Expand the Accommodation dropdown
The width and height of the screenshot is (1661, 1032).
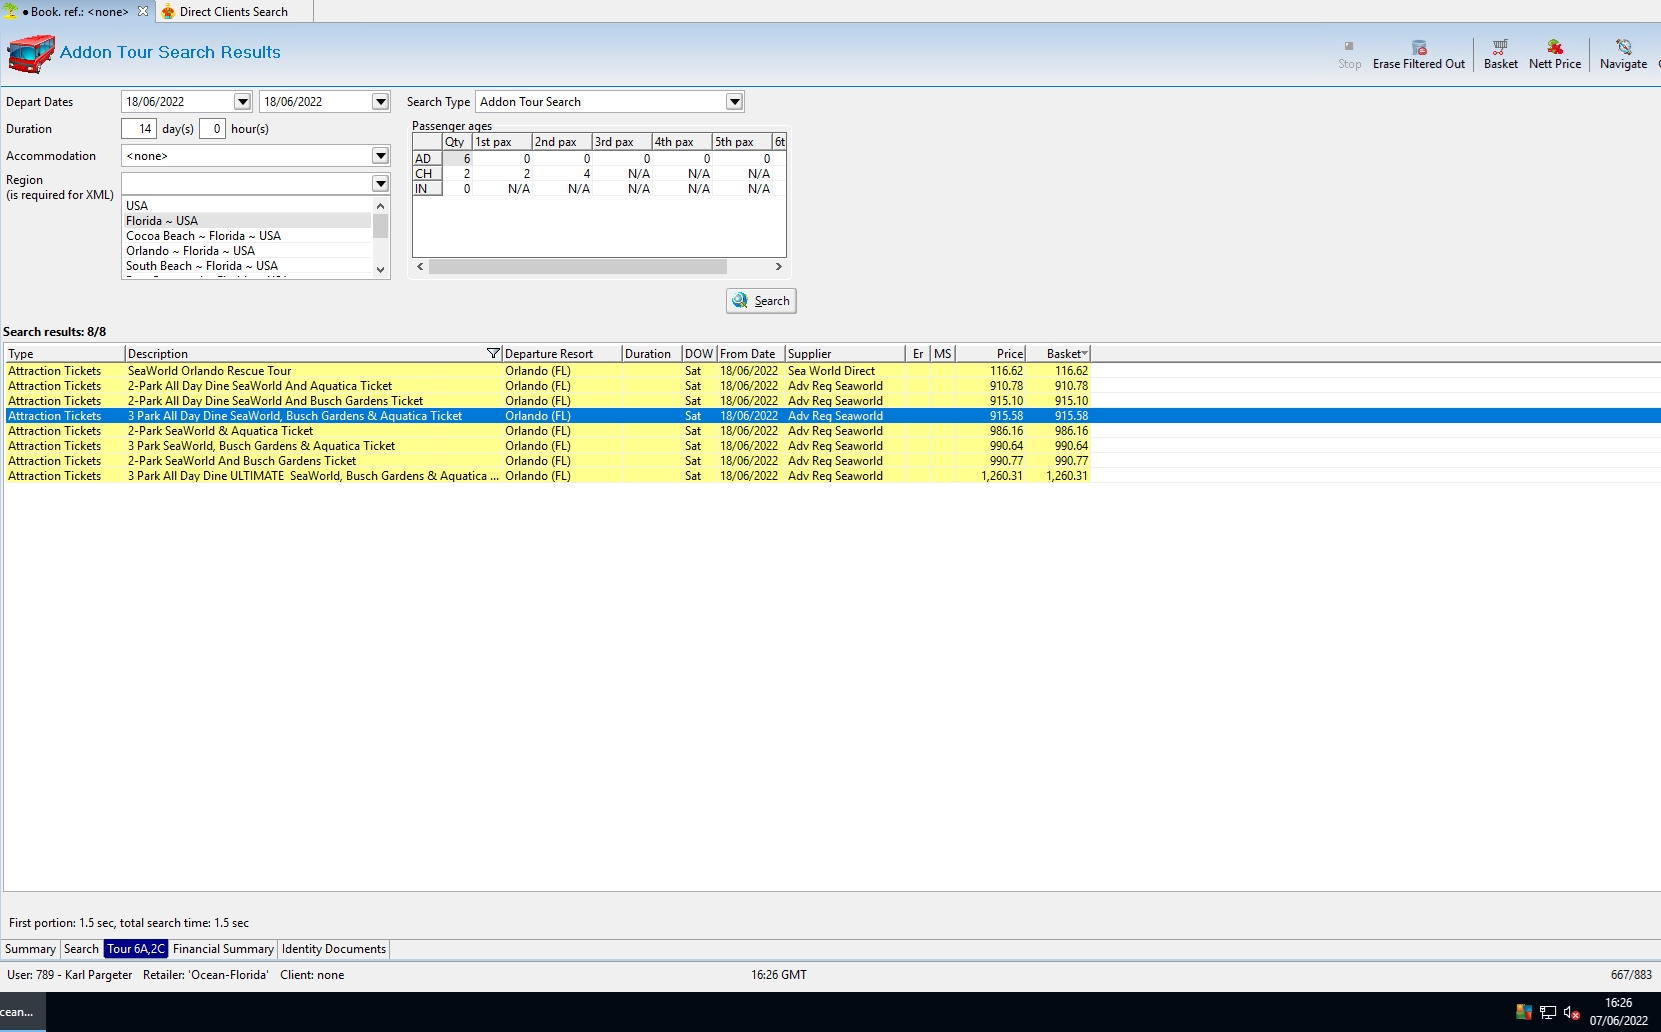click(380, 156)
